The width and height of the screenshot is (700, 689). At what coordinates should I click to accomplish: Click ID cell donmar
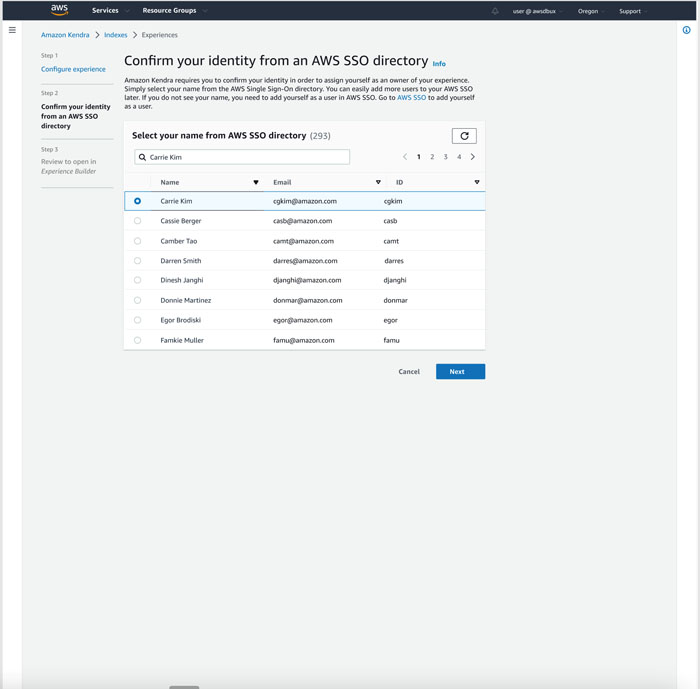(396, 300)
